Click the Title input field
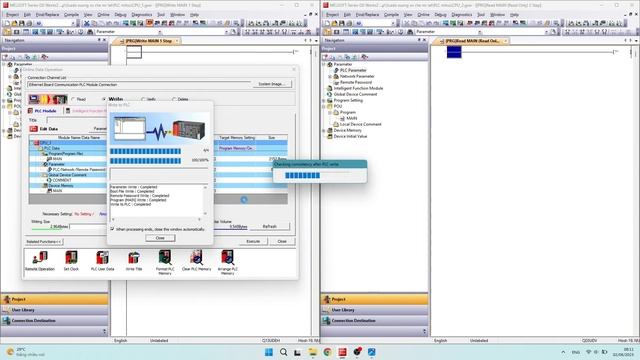The width and height of the screenshot is (640, 360). coord(77,120)
